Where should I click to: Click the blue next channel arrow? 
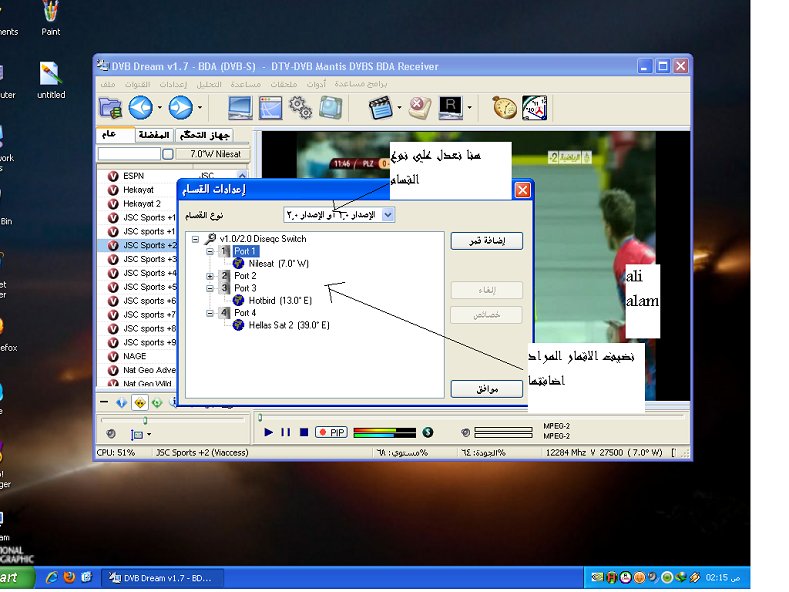point(181,108)
